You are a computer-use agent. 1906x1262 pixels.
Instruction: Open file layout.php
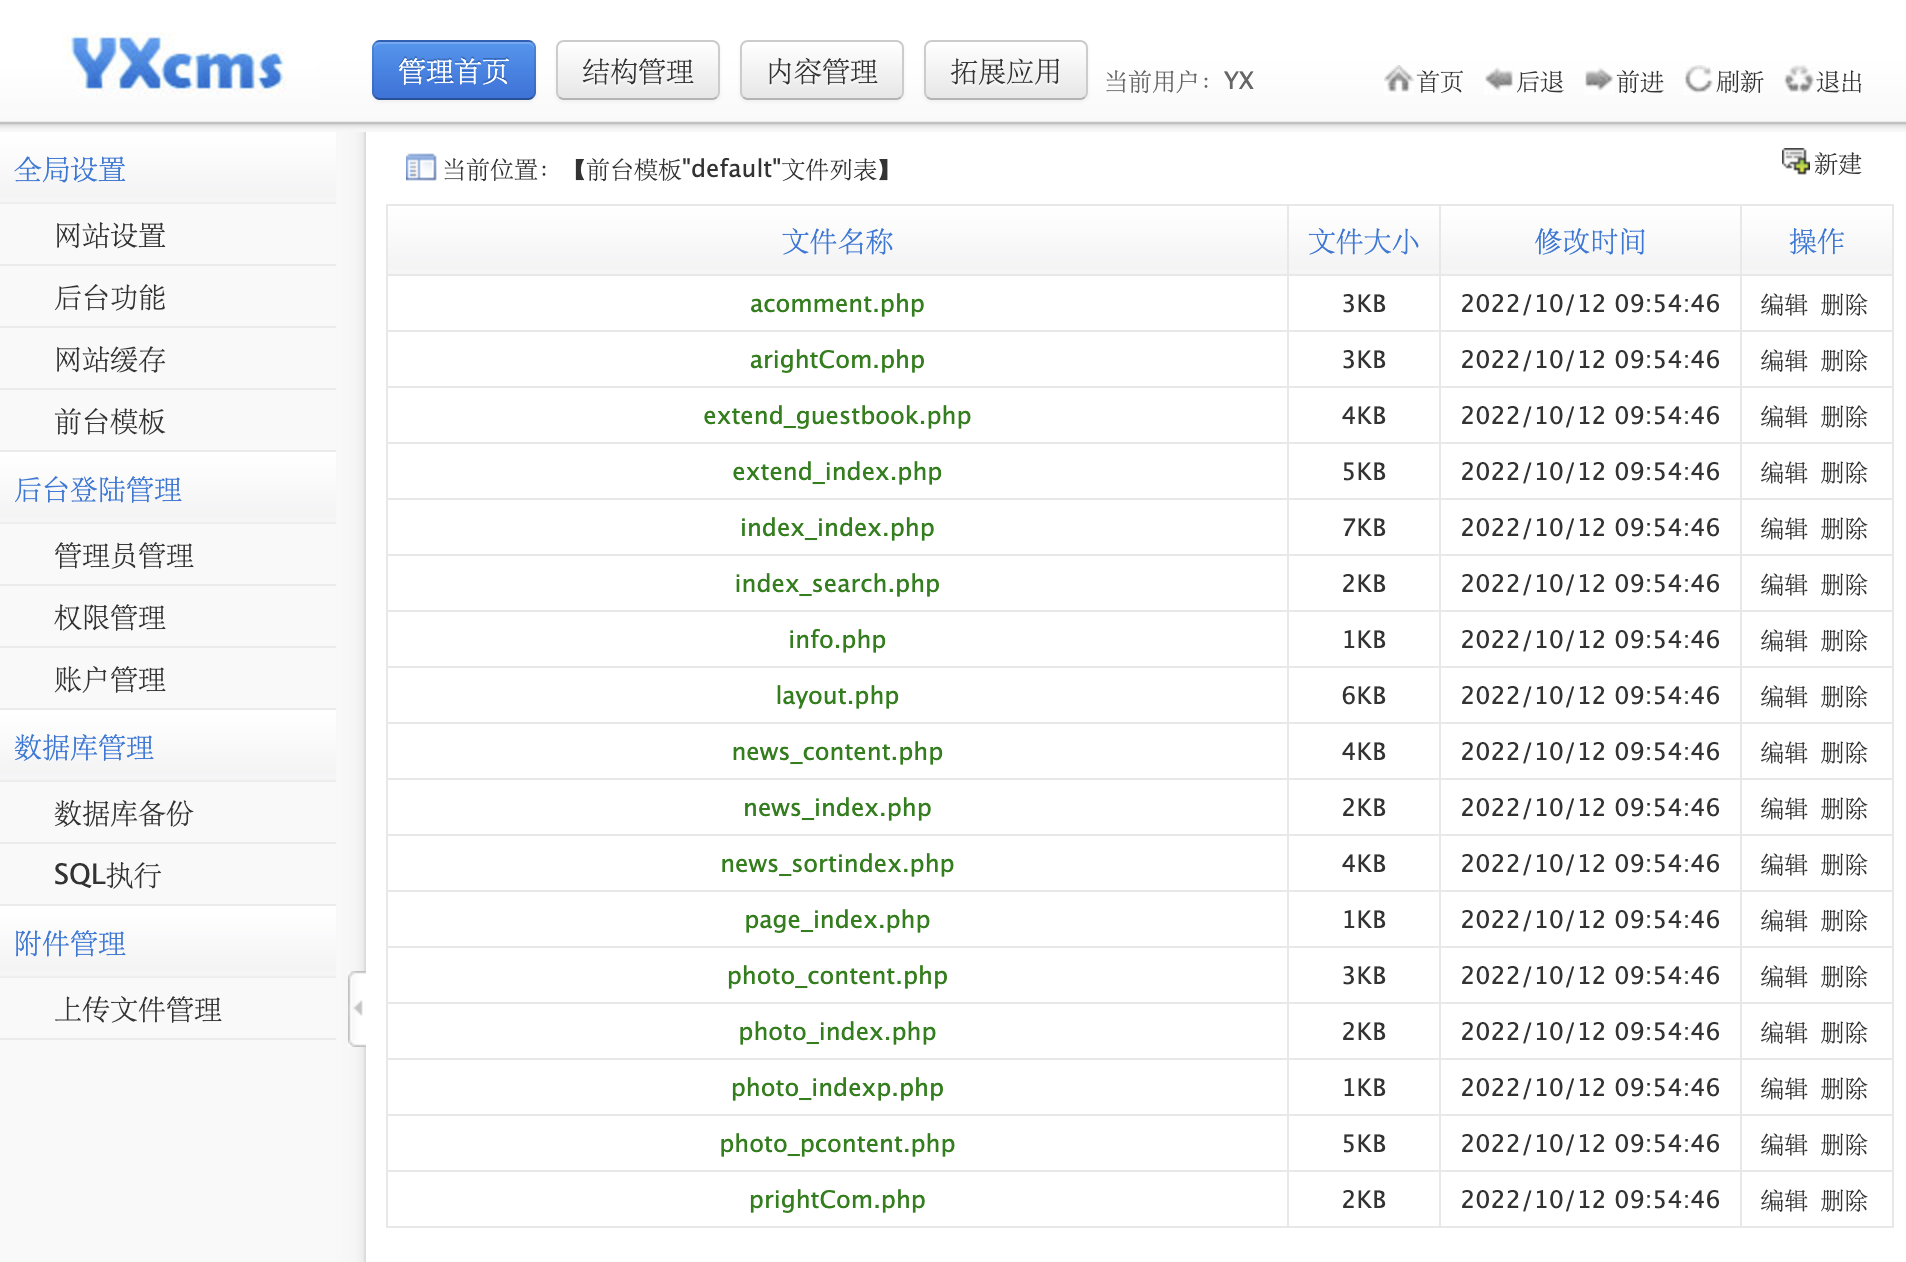tap(837, 696)
